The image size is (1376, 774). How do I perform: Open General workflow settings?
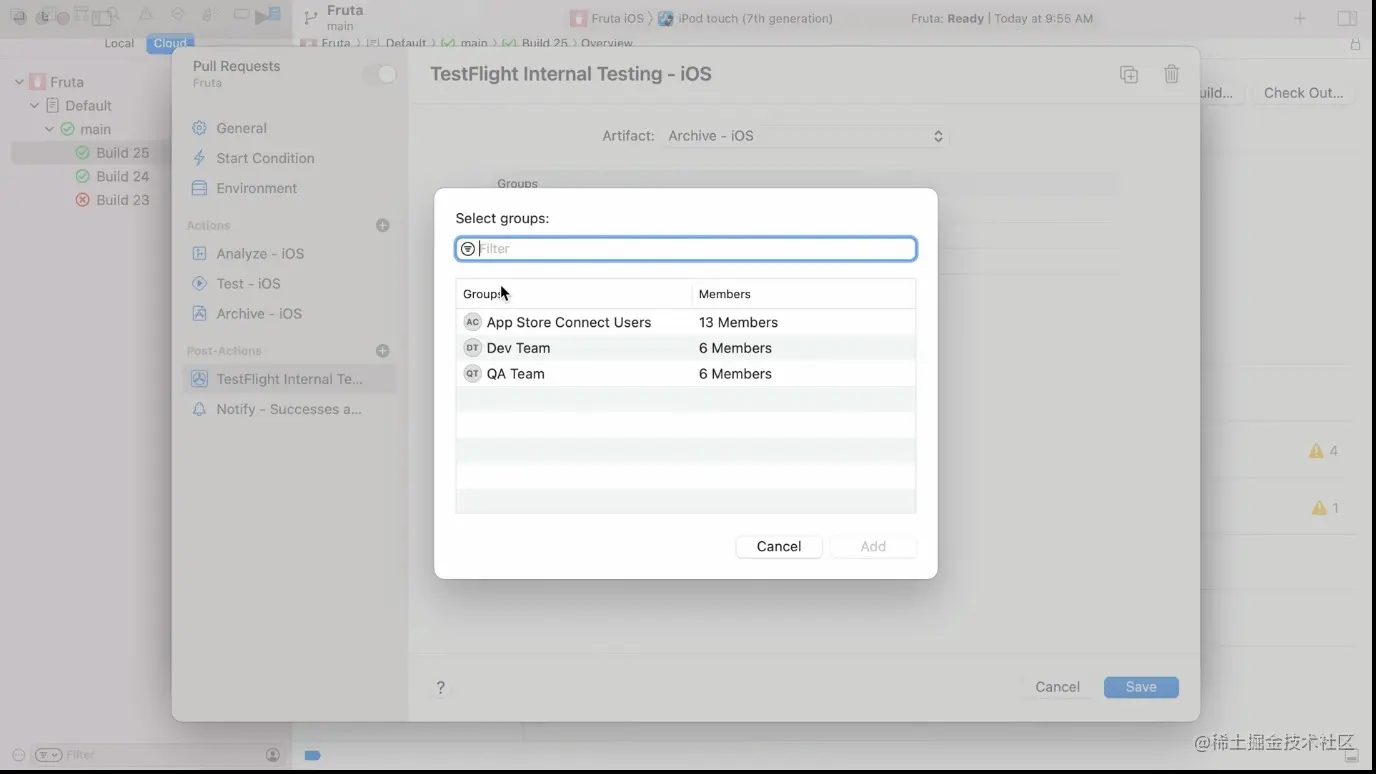(290, 128)
